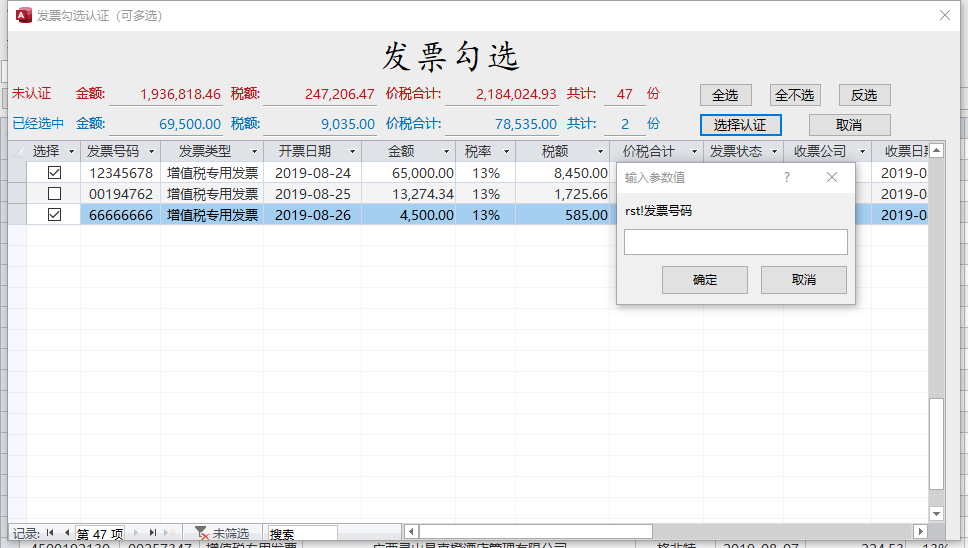
Task: Click the 发票号码 cell 12345678
Action: [120, 173]
